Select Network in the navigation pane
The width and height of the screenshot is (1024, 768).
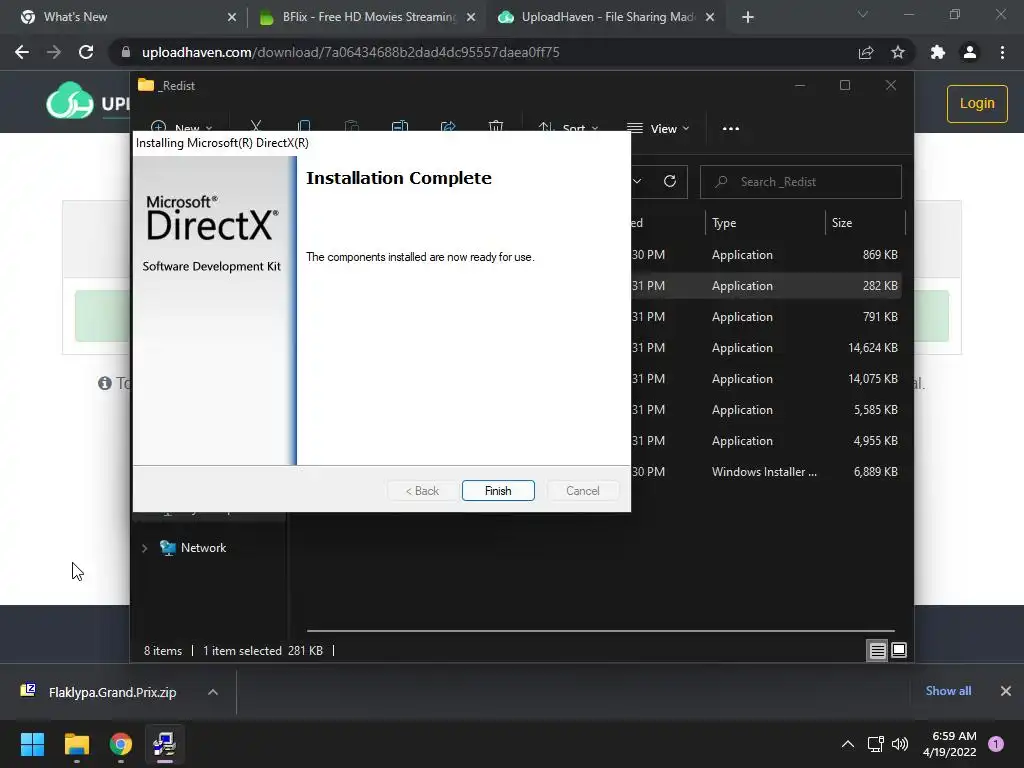click(x=203, y=548)
